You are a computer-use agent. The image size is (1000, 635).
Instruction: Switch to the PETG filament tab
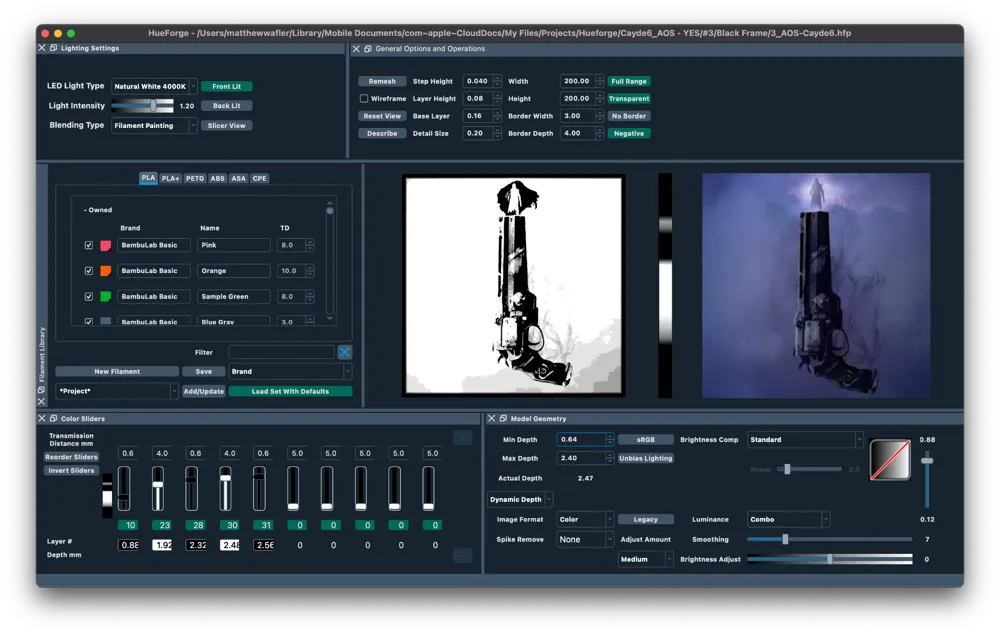[194, 178]
